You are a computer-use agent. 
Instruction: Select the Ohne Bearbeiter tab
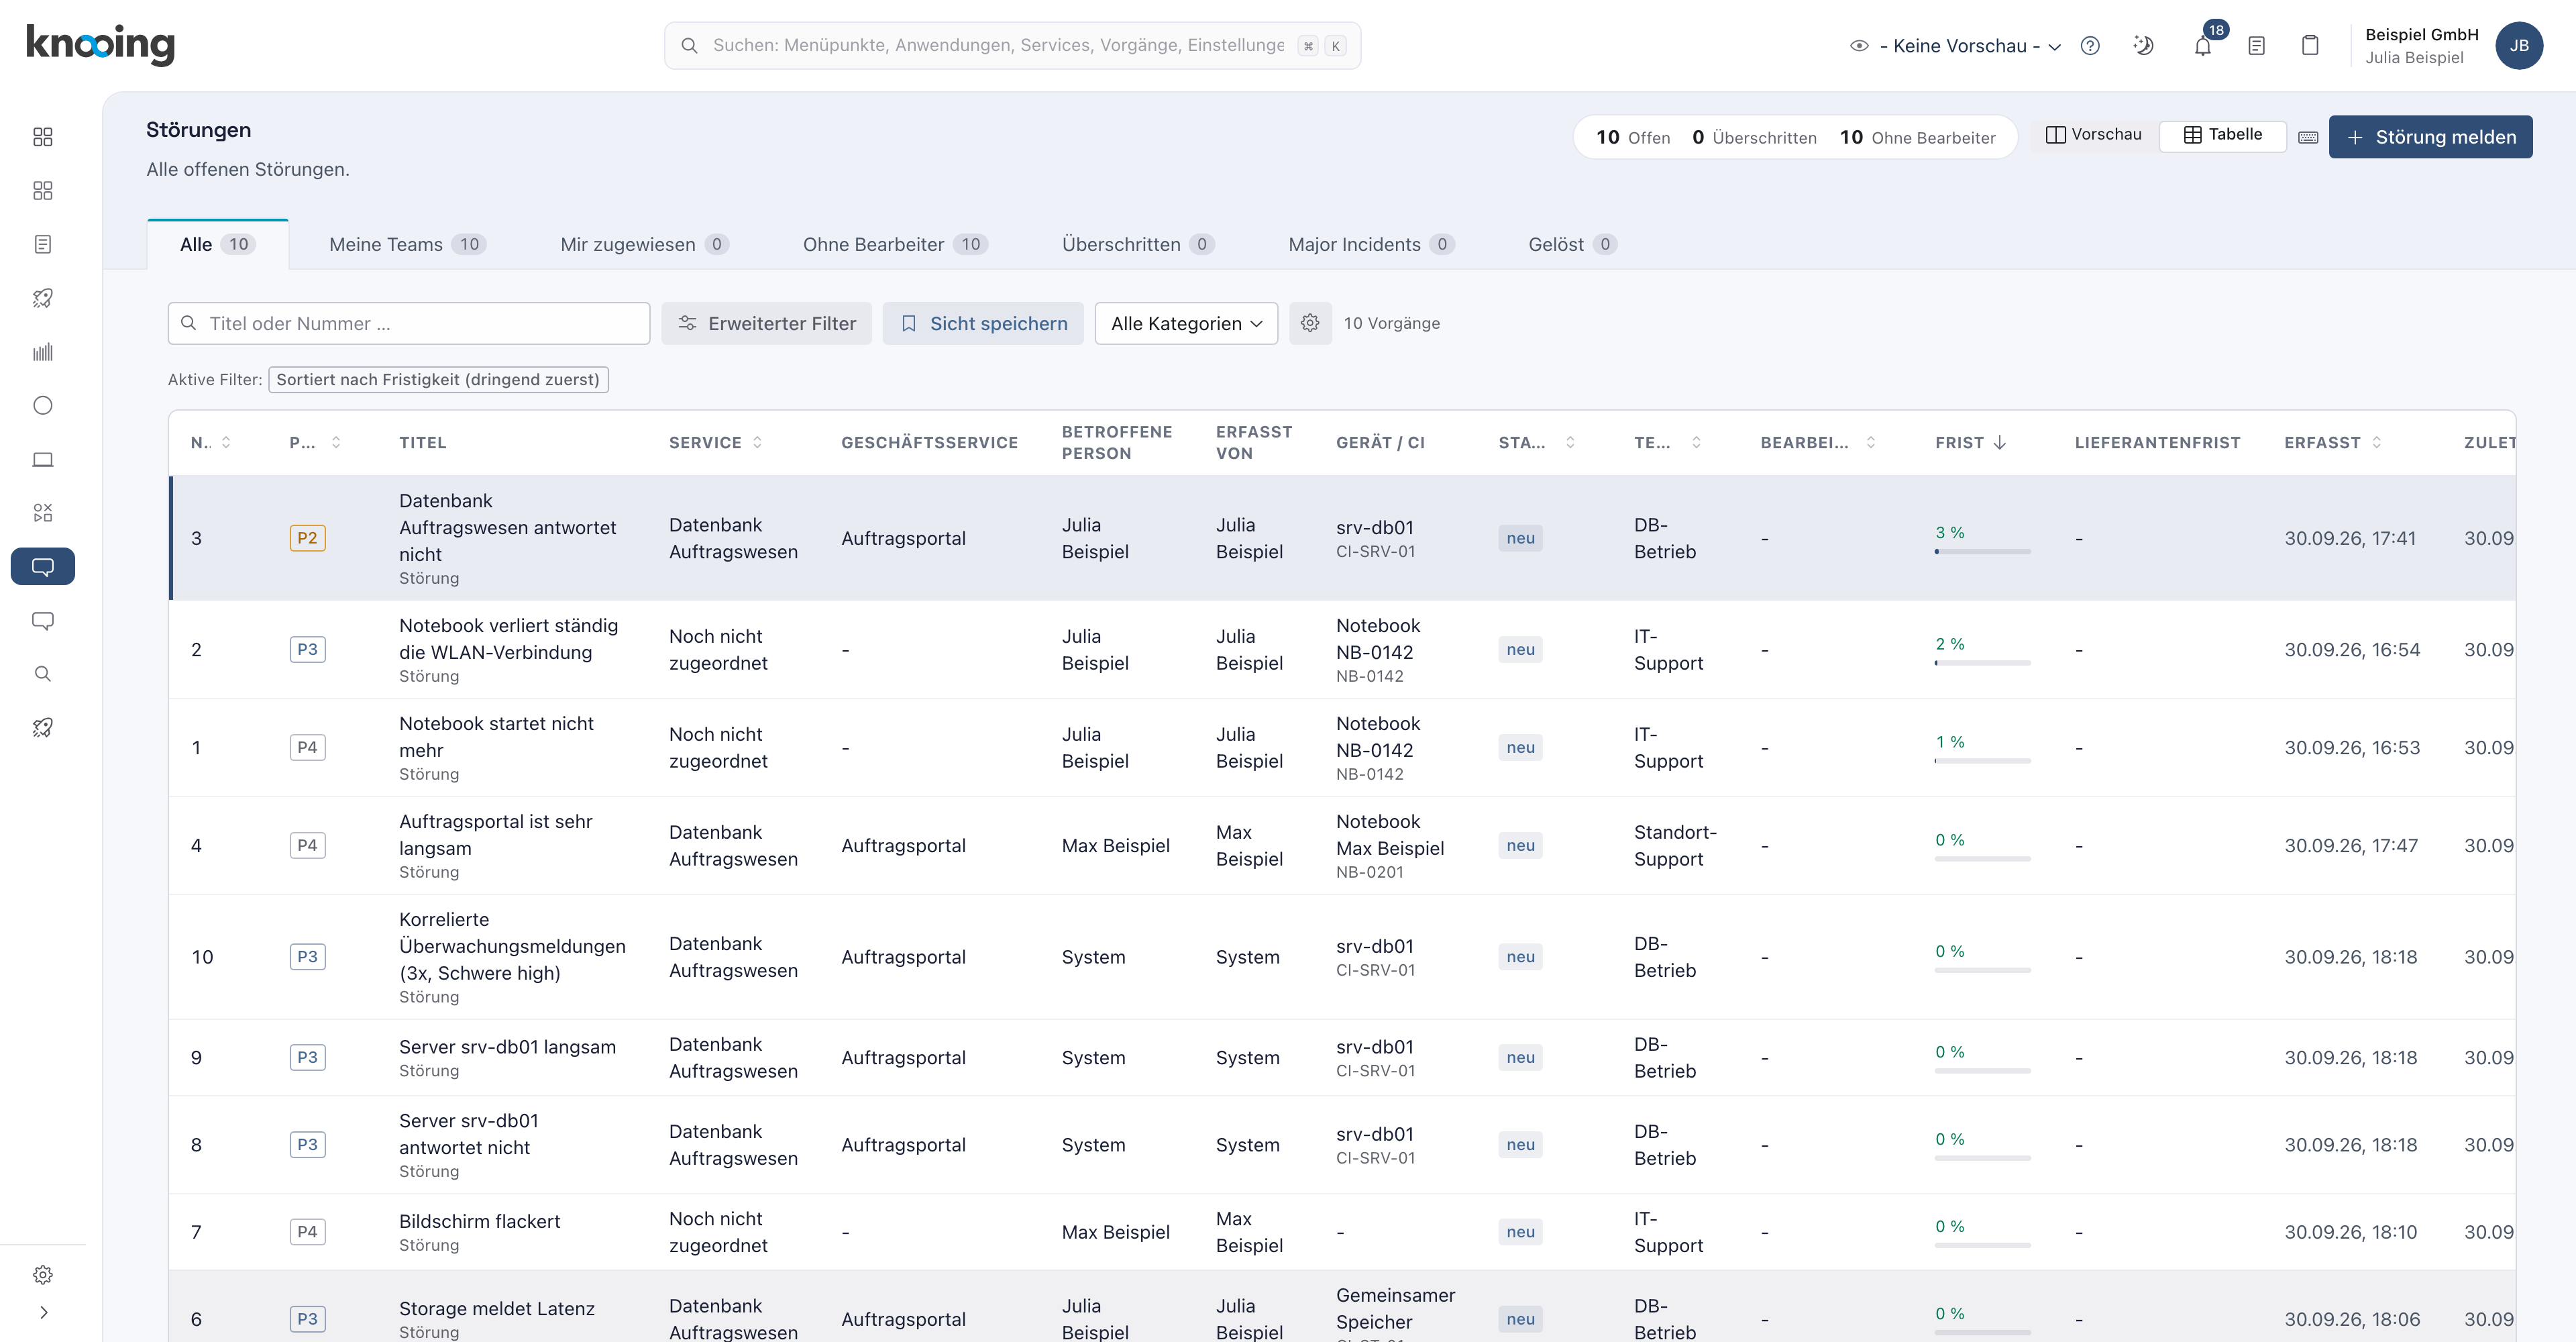click(895, 244)
